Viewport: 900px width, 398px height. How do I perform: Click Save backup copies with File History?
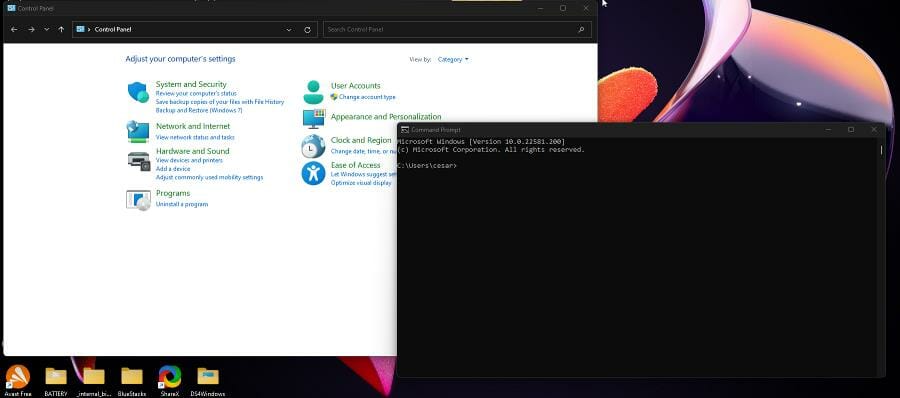coord(220,102)
